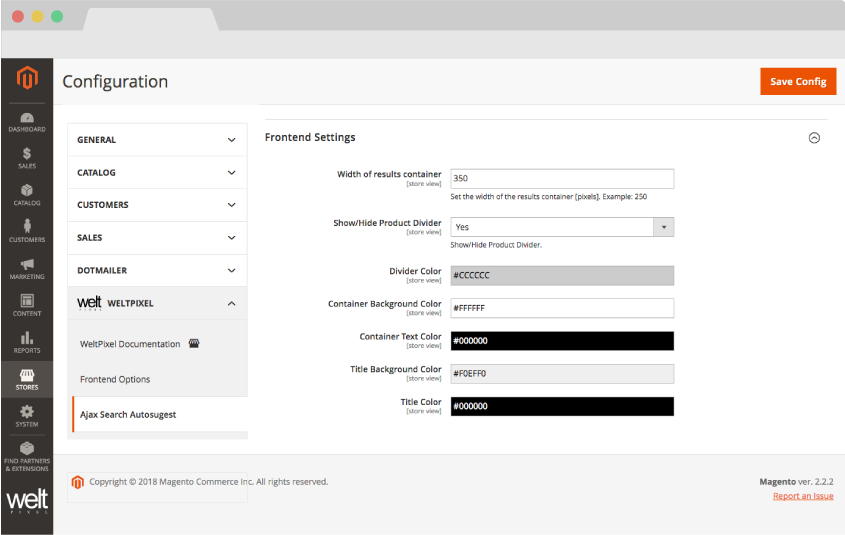Select Ajax Search Autosugest menu item
845x535 pixels.
coord(128,414)
